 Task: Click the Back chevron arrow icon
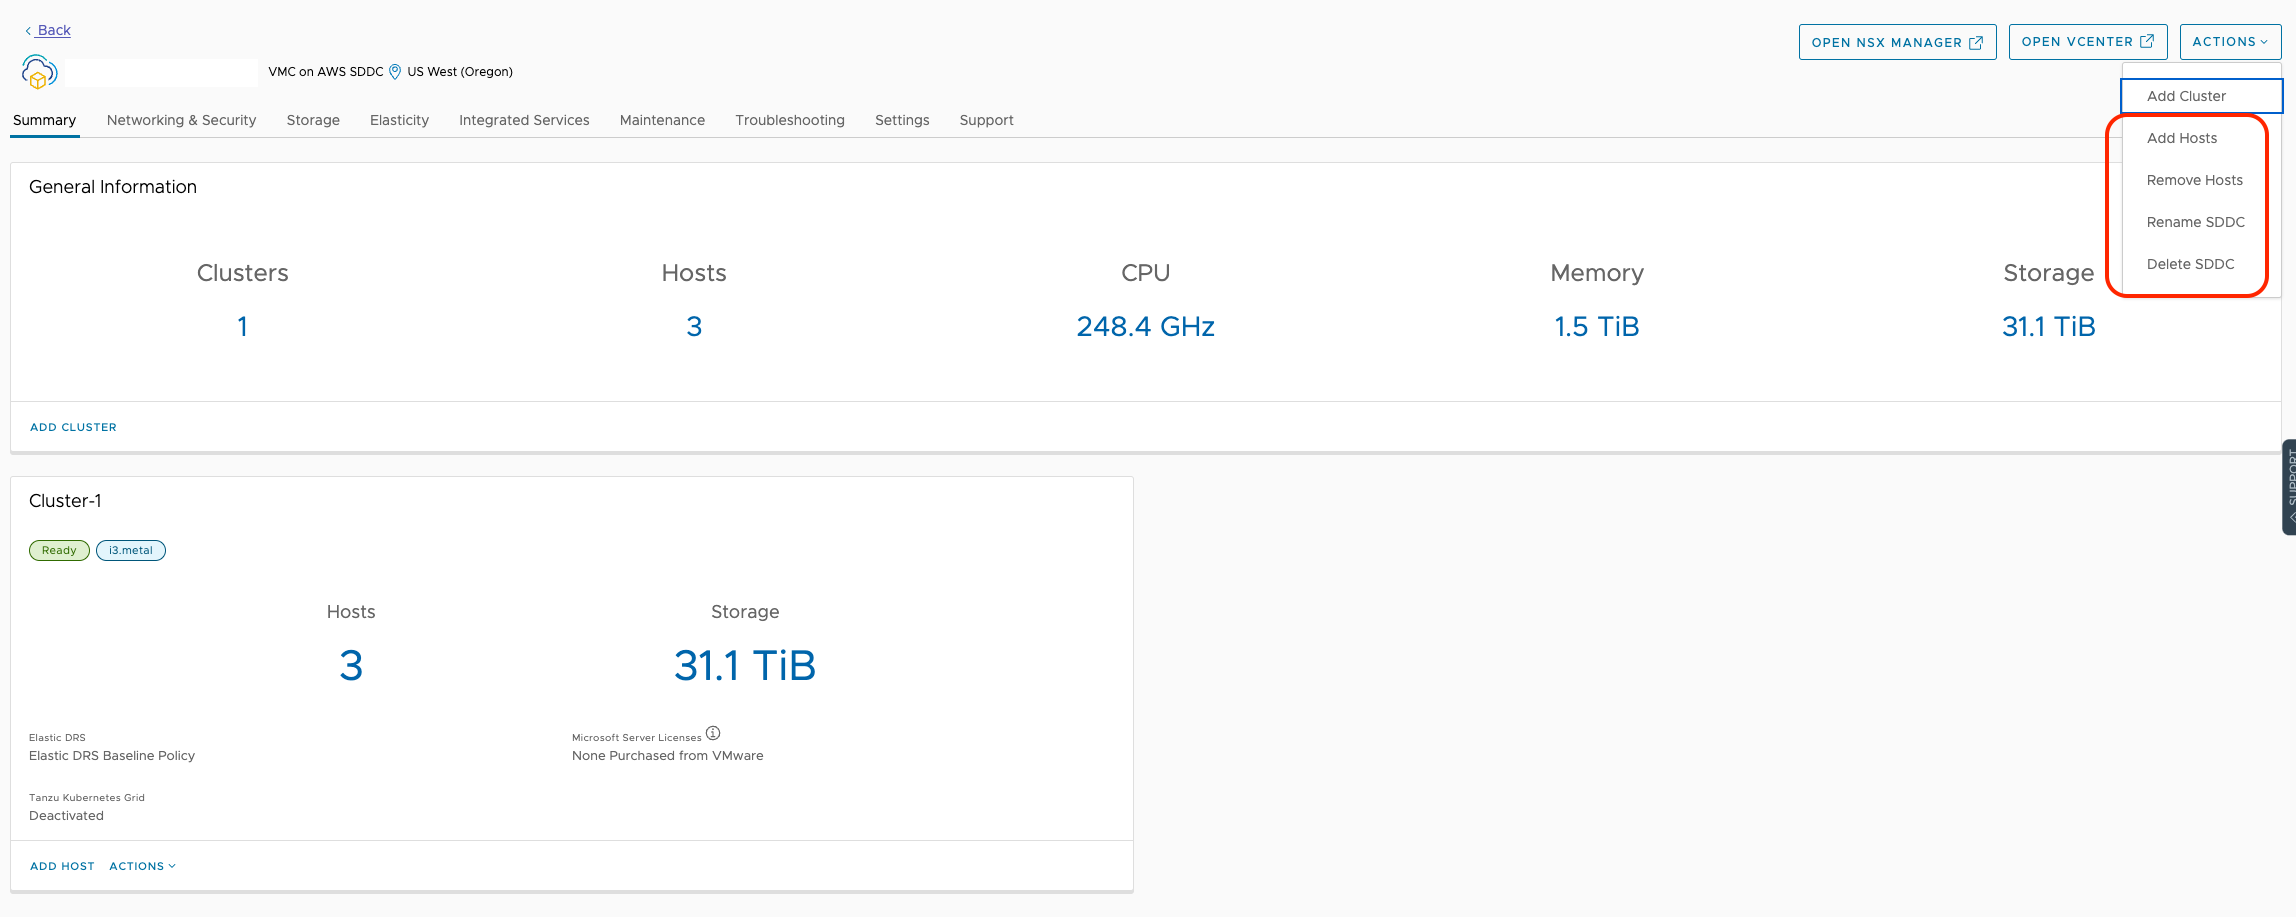click(x=28, y=31)
